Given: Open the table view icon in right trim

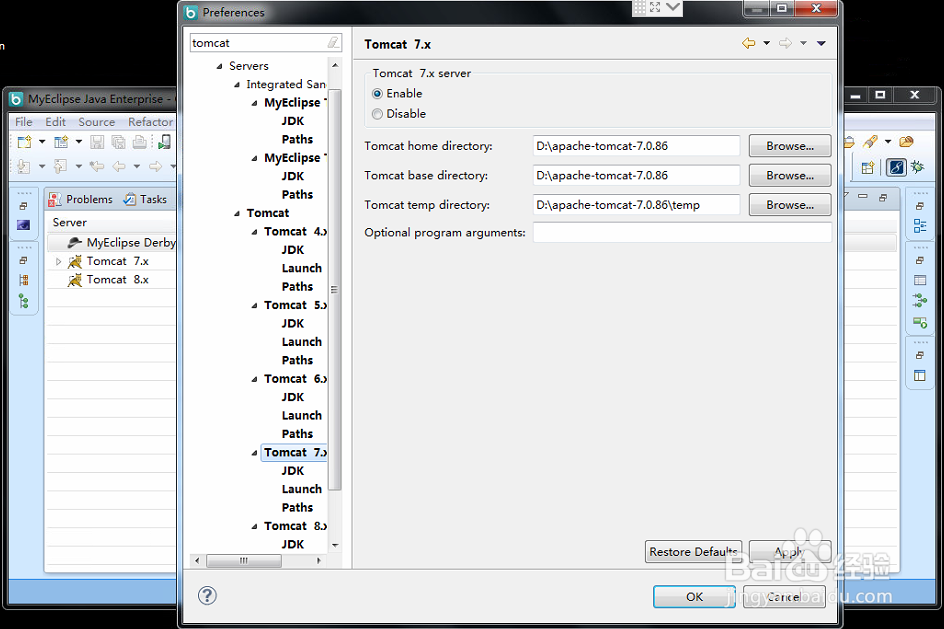Looking at the screenshot, I should pos(920,280).
